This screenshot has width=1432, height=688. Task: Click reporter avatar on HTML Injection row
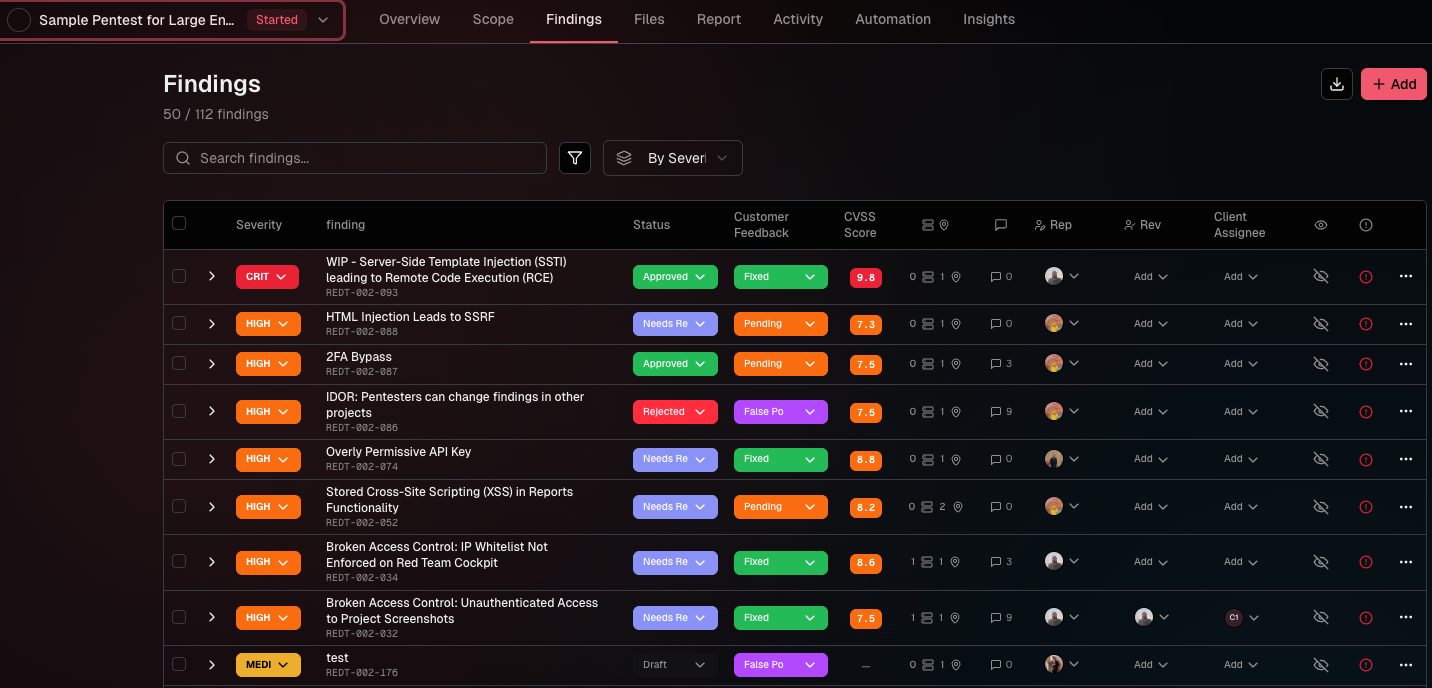[x=1054, y=324]
